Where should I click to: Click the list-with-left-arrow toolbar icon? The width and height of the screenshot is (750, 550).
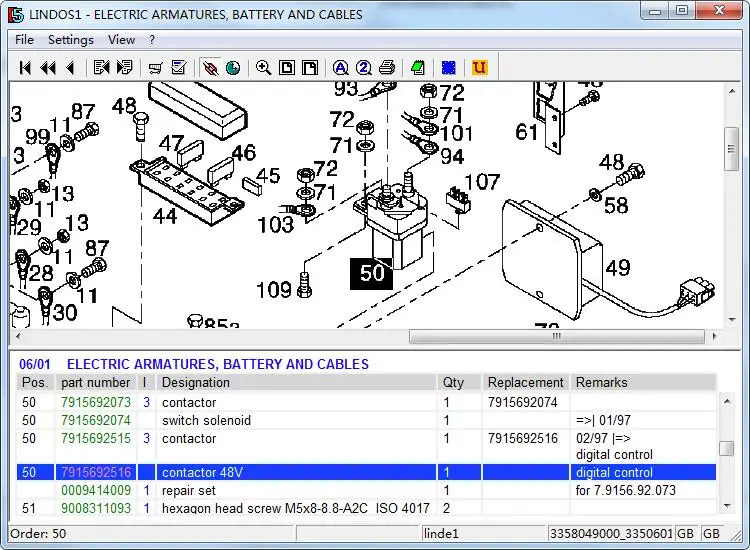coord(101,67)
